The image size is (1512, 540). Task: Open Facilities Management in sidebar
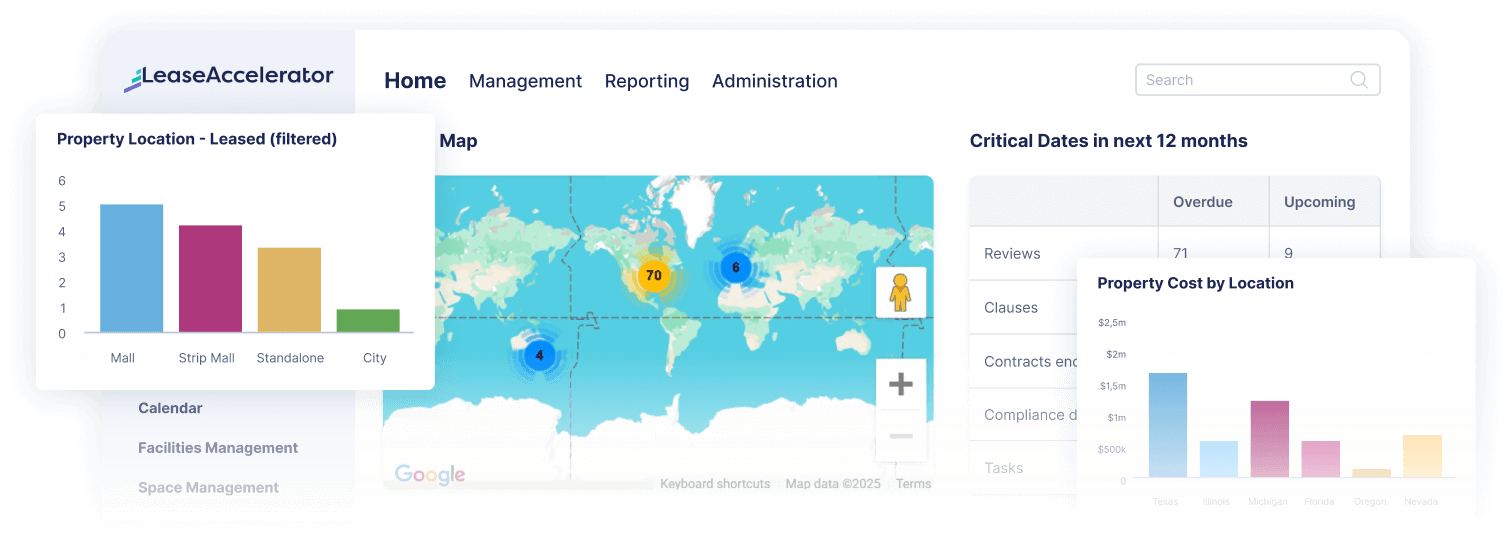coord(218,448)
